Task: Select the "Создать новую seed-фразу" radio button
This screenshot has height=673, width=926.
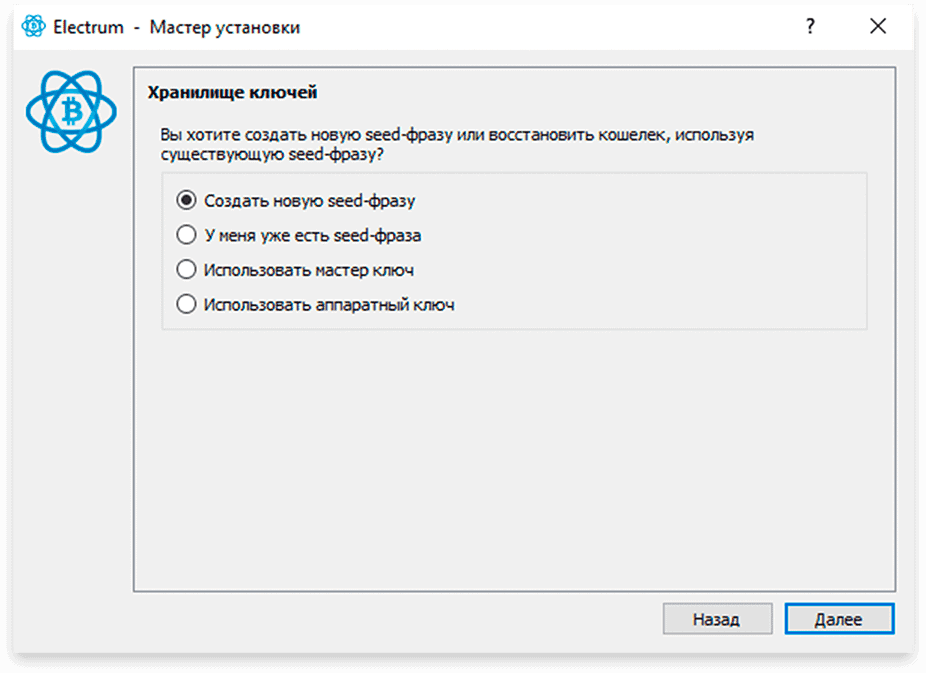Action: pyautogui.click(x=186, y=201)
